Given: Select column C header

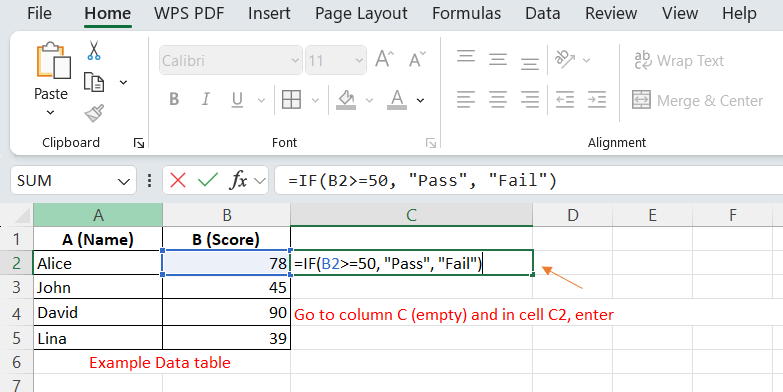Looking at the screenshot, I should point(411,215).
